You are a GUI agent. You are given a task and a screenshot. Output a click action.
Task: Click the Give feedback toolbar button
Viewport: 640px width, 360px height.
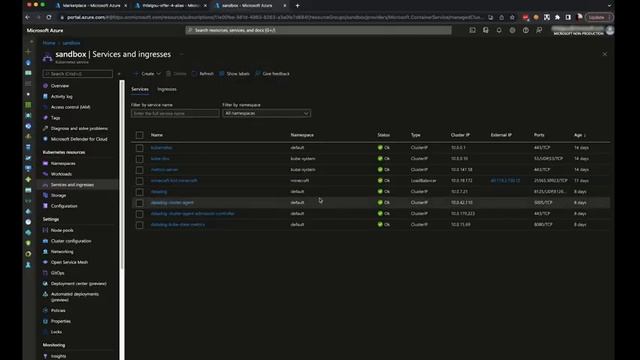tap(272, 73)
